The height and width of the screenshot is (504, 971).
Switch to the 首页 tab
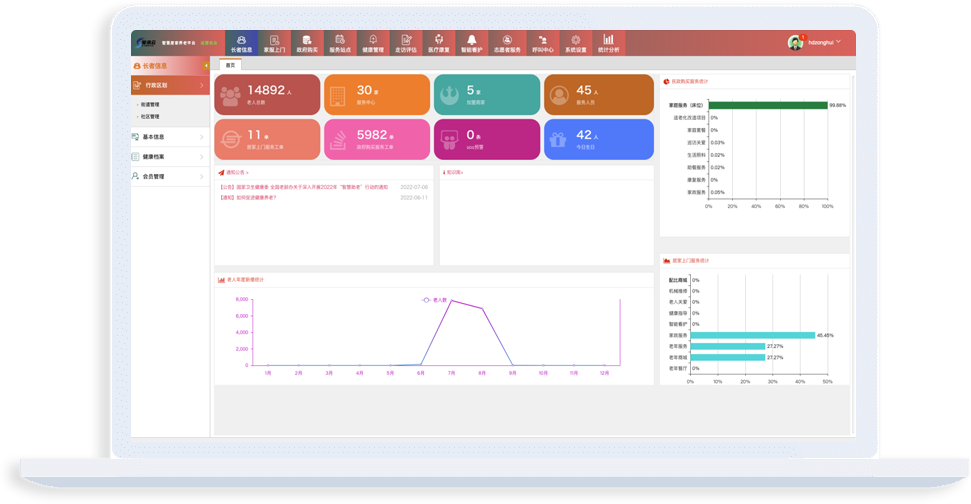pyautogui.click(x=230, y=65)
